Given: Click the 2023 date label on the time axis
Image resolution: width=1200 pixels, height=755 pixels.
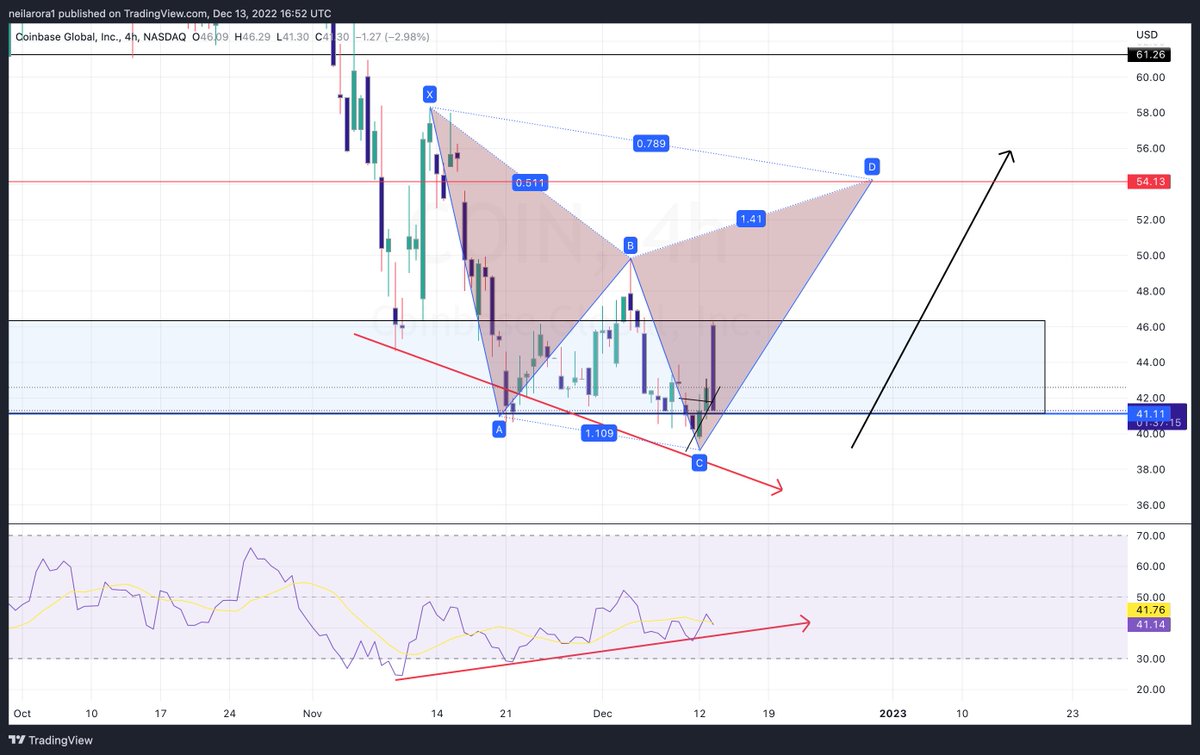Looking at the screenshot, I should point(892,713).
